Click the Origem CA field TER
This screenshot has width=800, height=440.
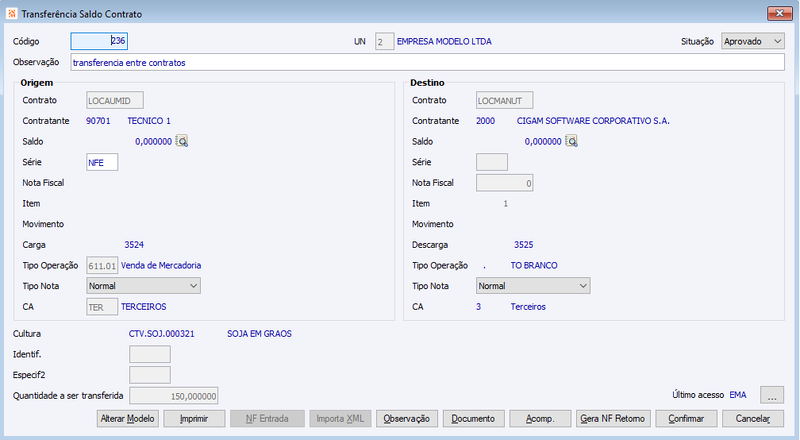[x=102, y=307]
